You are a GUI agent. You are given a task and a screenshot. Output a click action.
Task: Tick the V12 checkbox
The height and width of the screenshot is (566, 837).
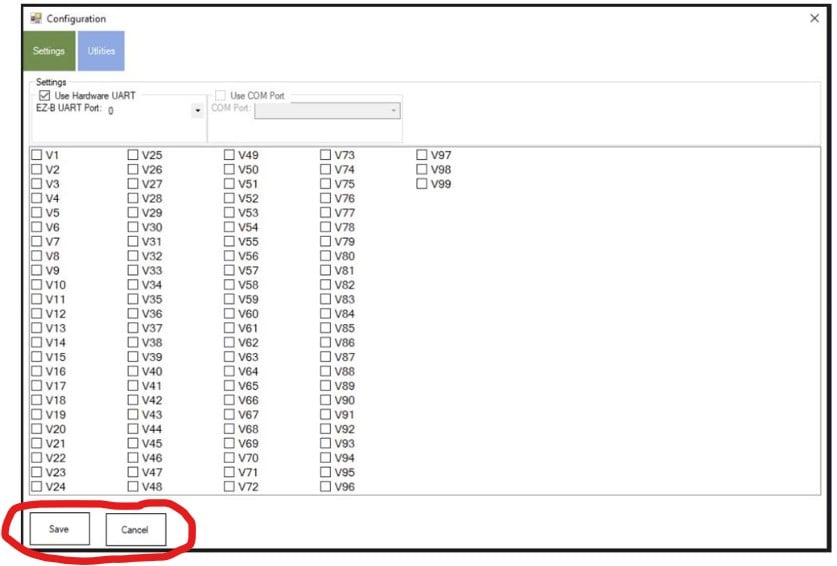click(37, 314)
